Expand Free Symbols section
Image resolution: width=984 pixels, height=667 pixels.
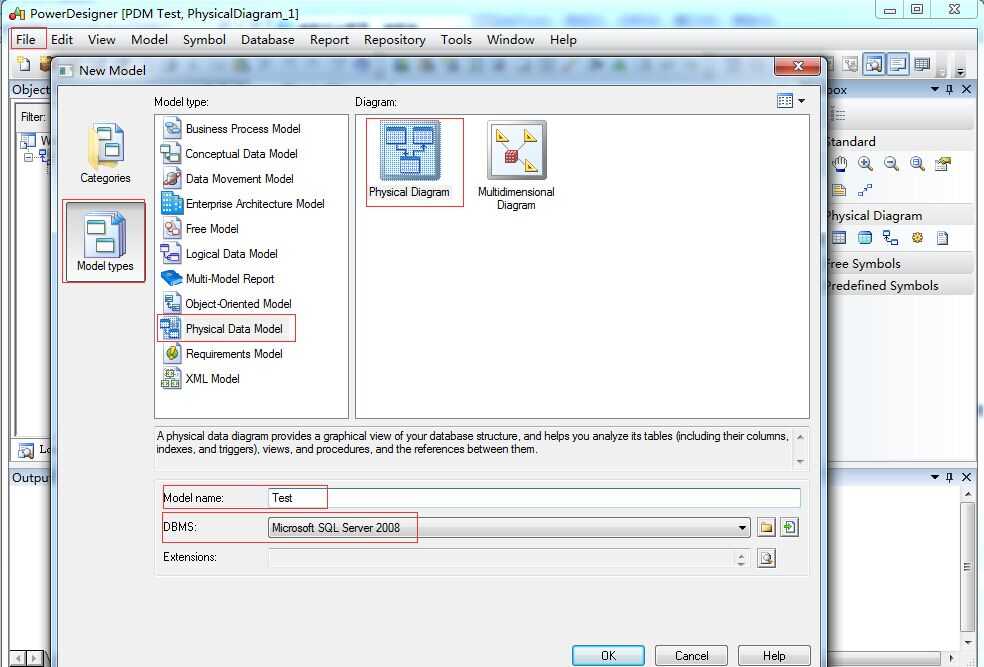(899, 264)
